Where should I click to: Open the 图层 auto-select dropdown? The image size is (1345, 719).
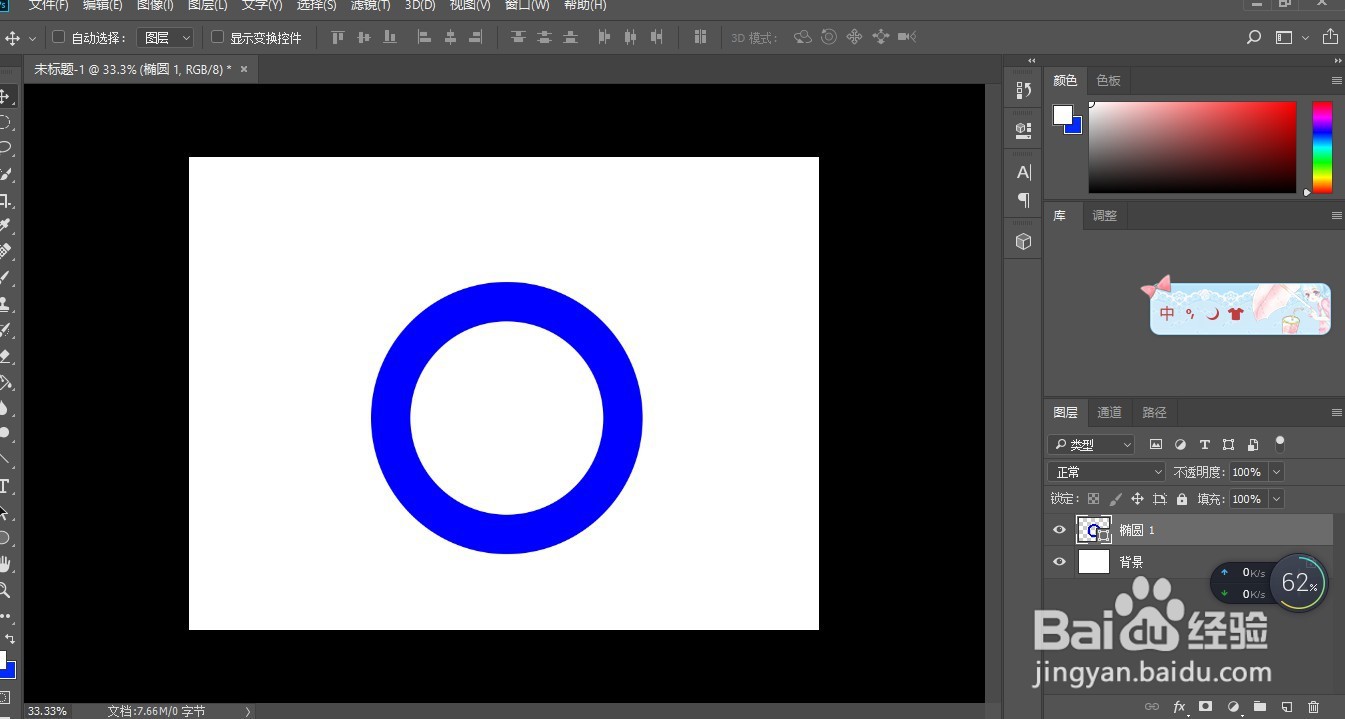pos(166,38)
